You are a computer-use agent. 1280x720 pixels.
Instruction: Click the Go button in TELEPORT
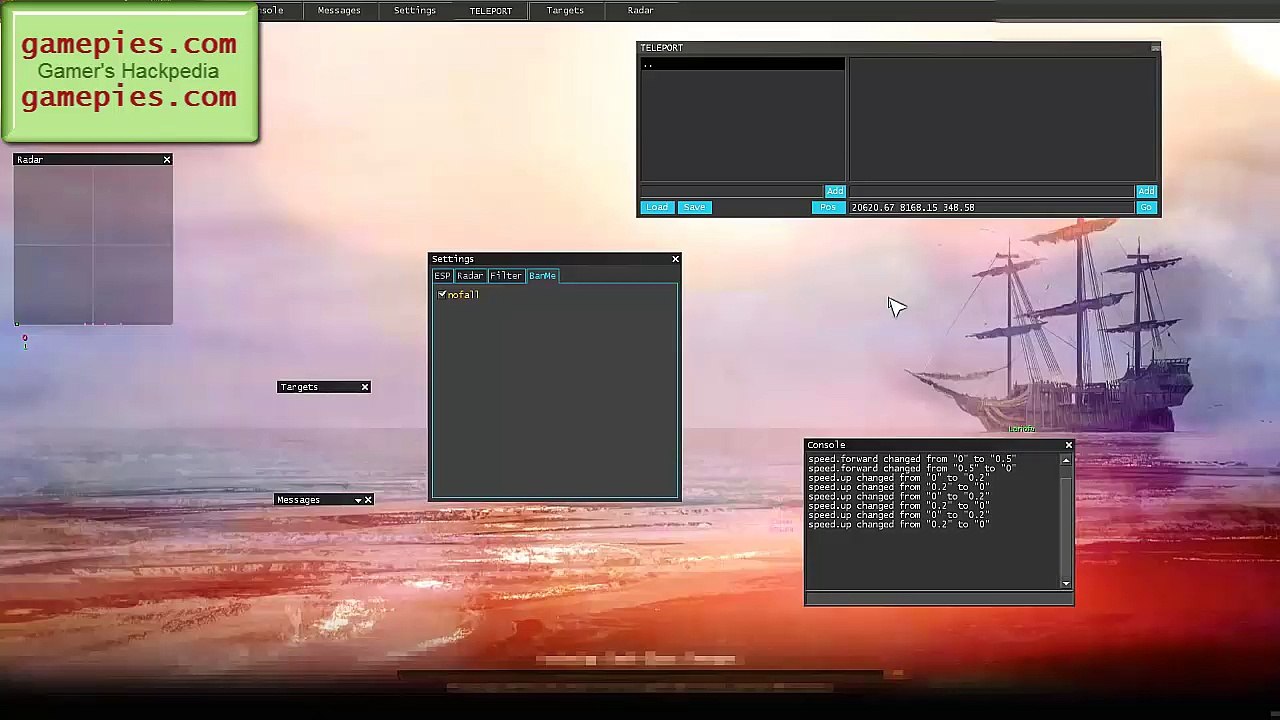[1146, 207]
